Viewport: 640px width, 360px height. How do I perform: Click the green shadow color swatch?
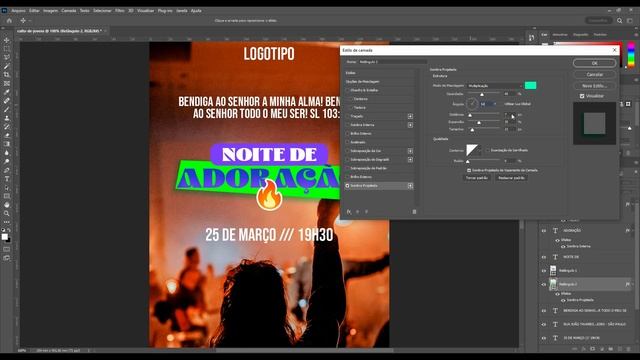pyautogui.click(x=530, y=85)
